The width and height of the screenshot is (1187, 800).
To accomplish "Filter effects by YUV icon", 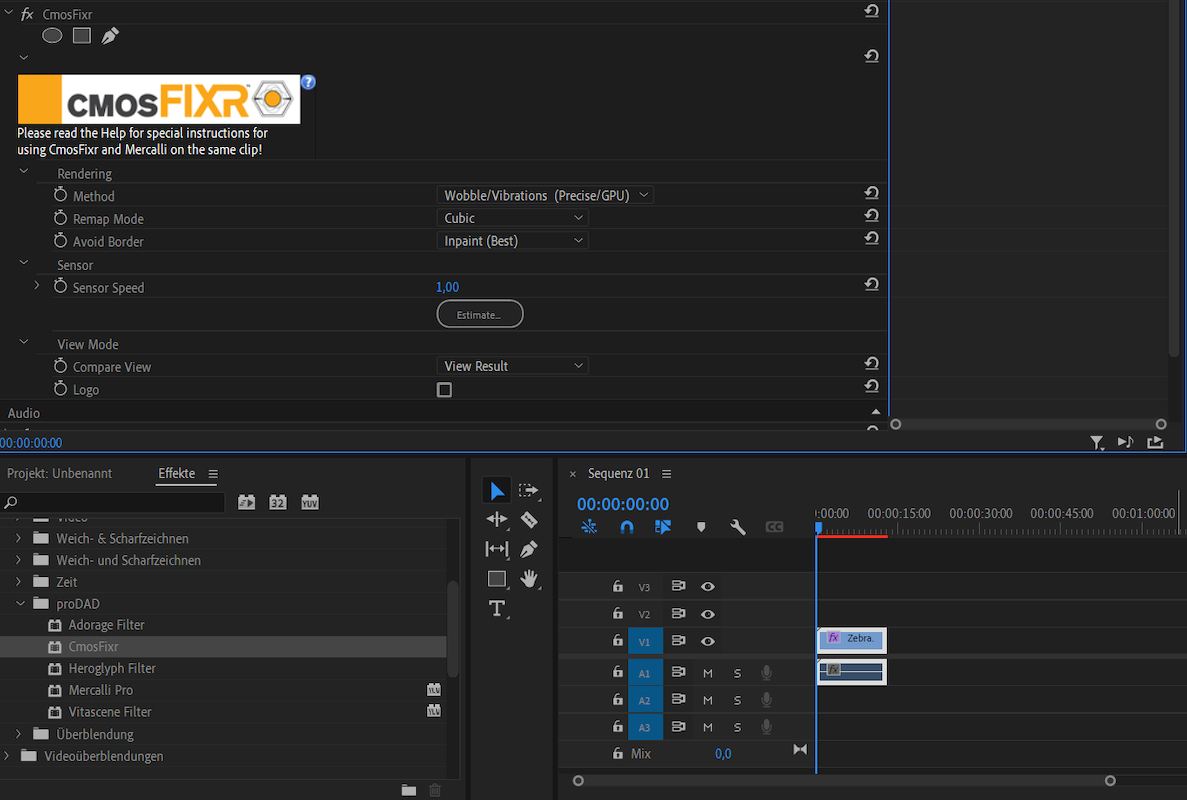I will 310,502.
